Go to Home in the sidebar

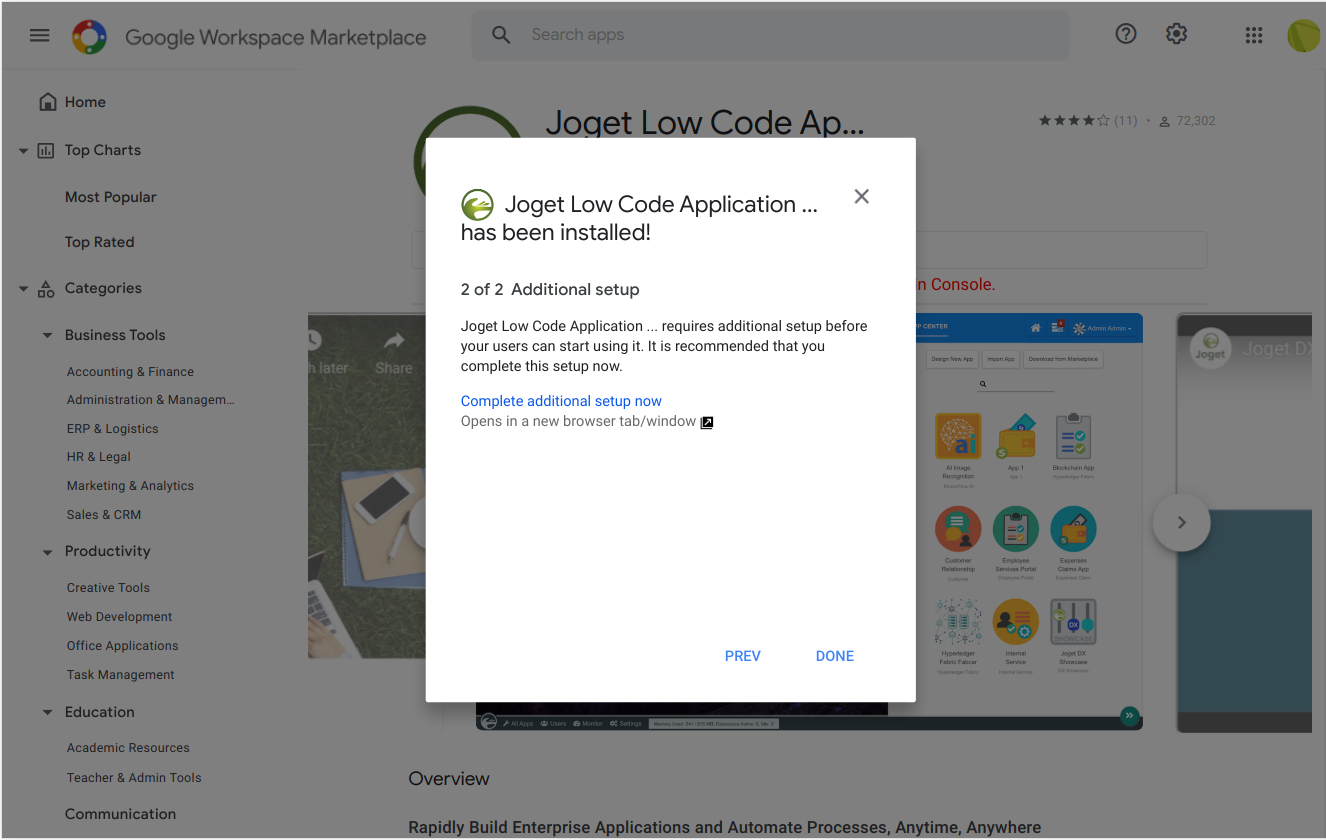pos(85,102)
